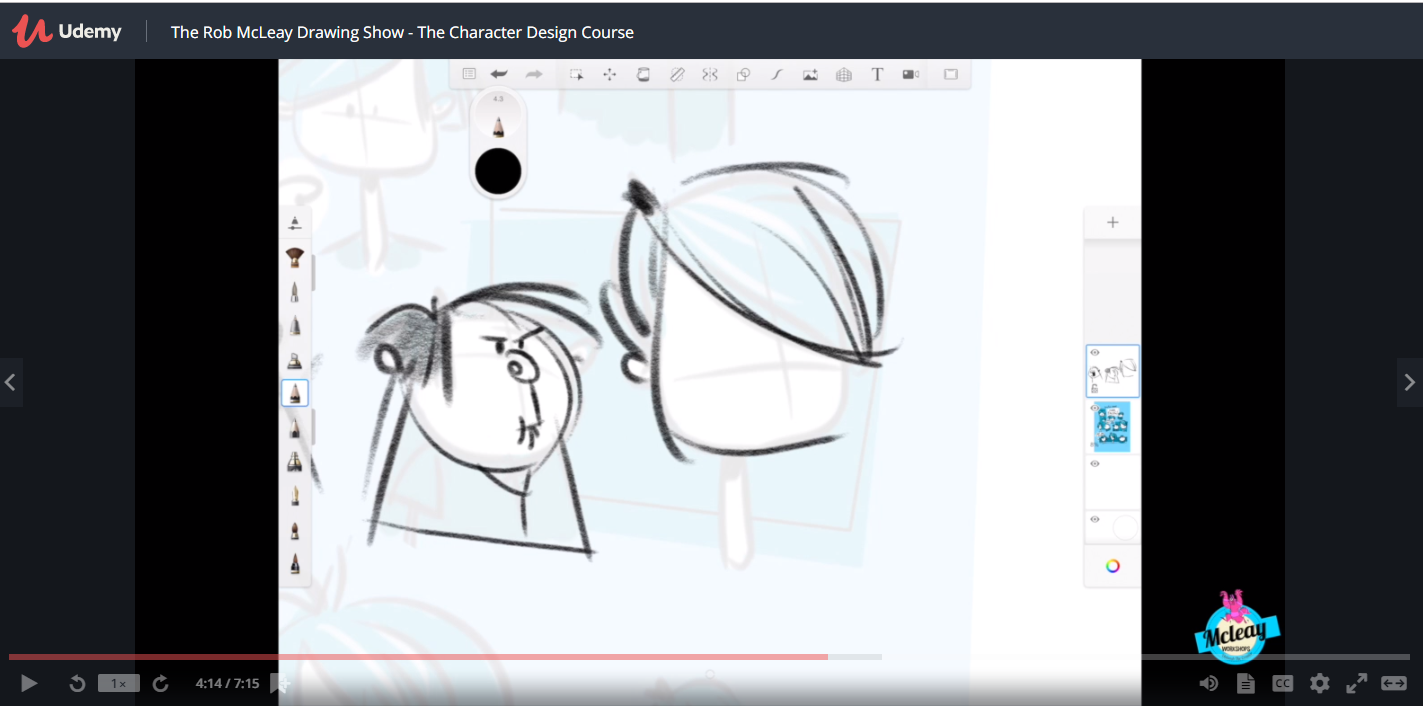The width and height of the screenshot is (1423, 708).
Task: Click the undo arrow in drawing toolbar
Action: coord(499,74)
